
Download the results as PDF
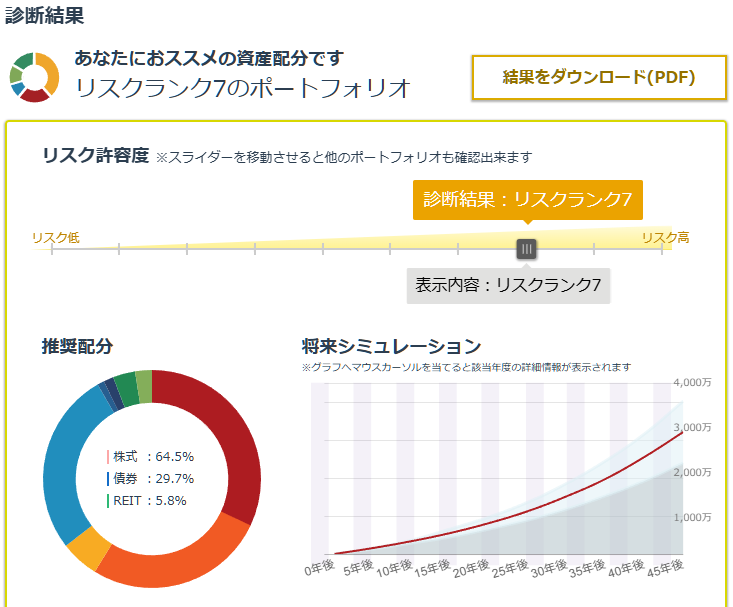tap(598, 77)
